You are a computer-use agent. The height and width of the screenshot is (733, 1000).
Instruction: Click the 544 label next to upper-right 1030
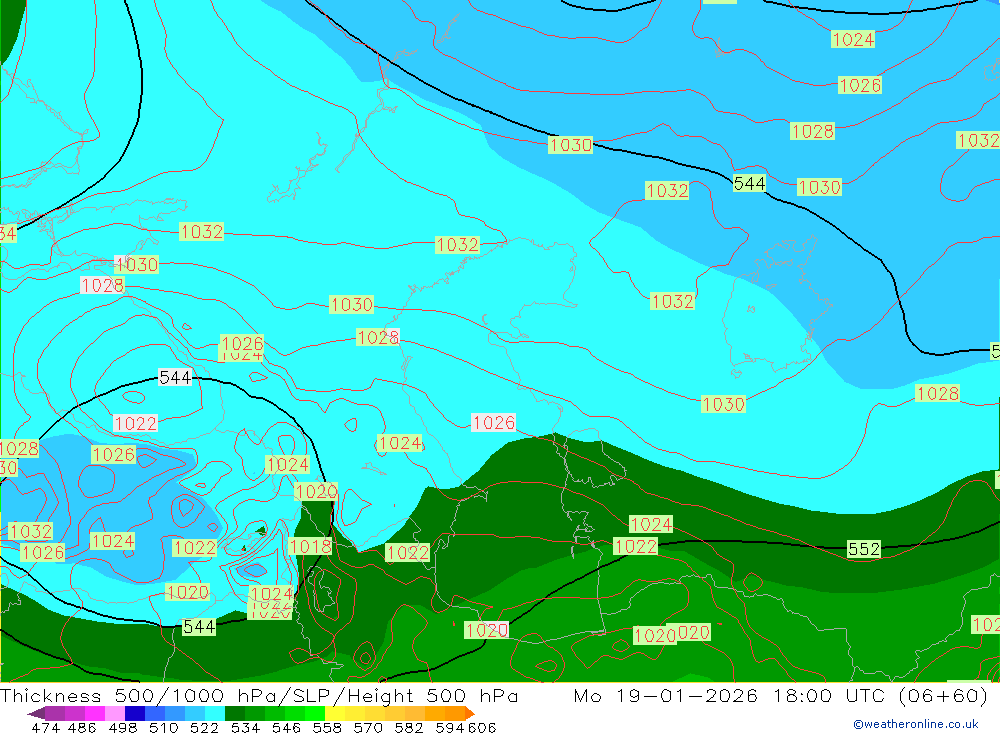pos(749,184)
